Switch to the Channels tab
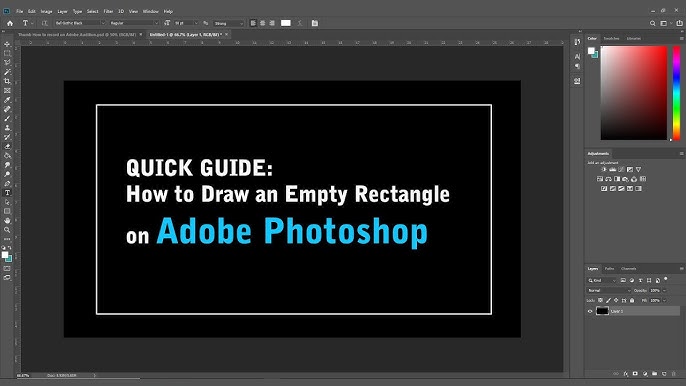 (x=629, y=269)
